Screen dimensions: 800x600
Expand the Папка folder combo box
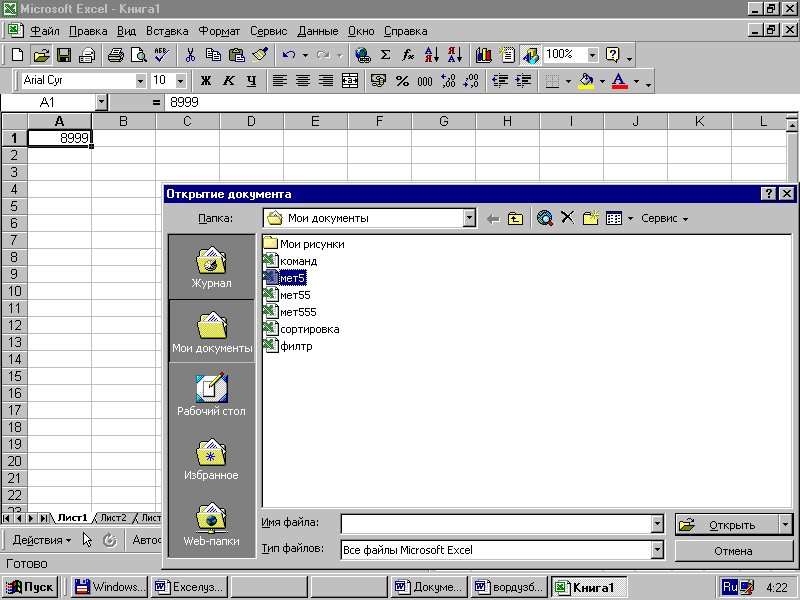(x=469, y=218)
